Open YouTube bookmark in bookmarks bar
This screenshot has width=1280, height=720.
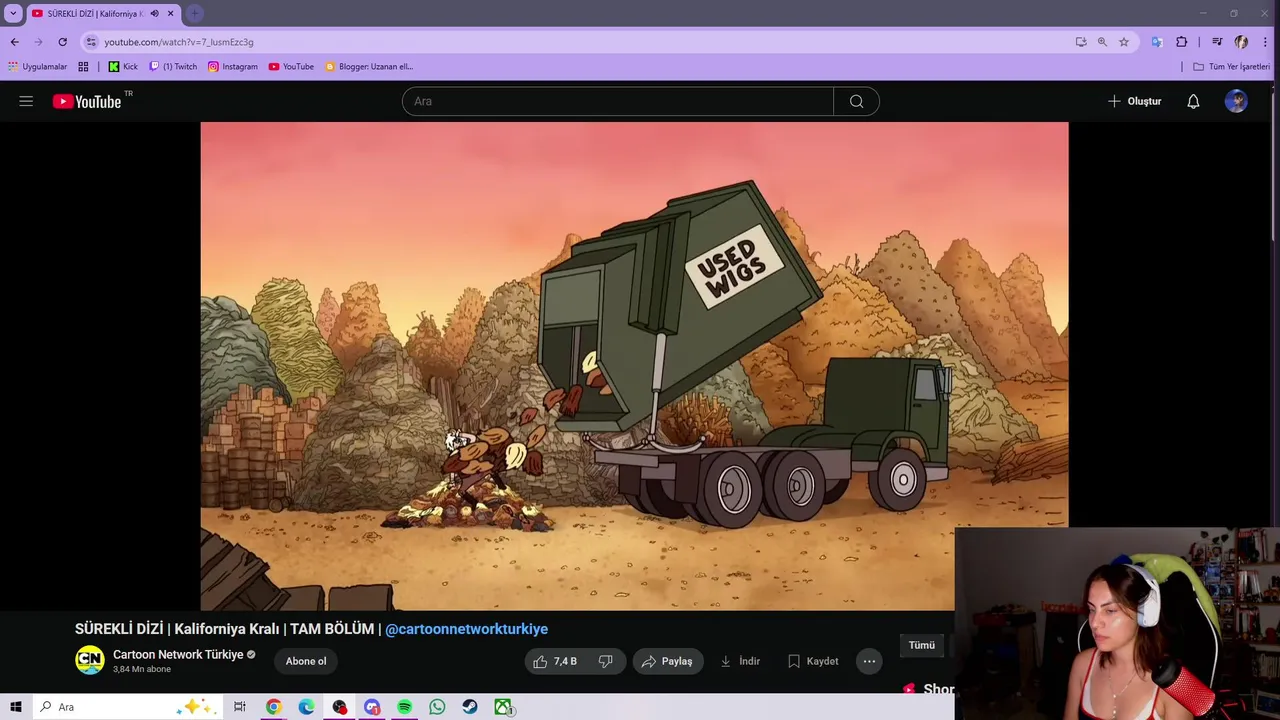[291, 66]
